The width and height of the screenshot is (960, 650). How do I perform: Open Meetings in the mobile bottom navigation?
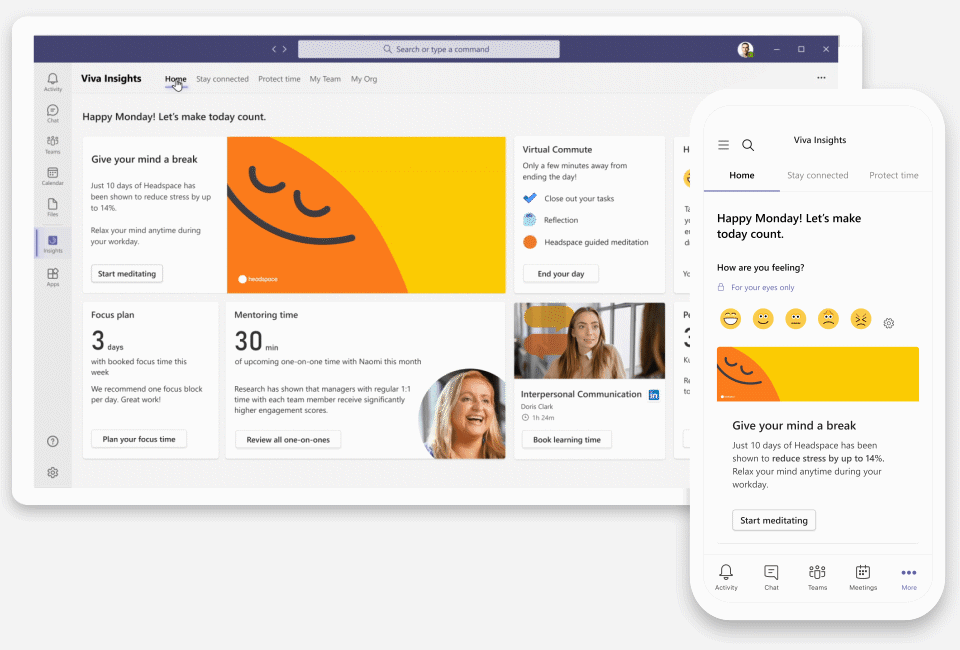[862, 577]
